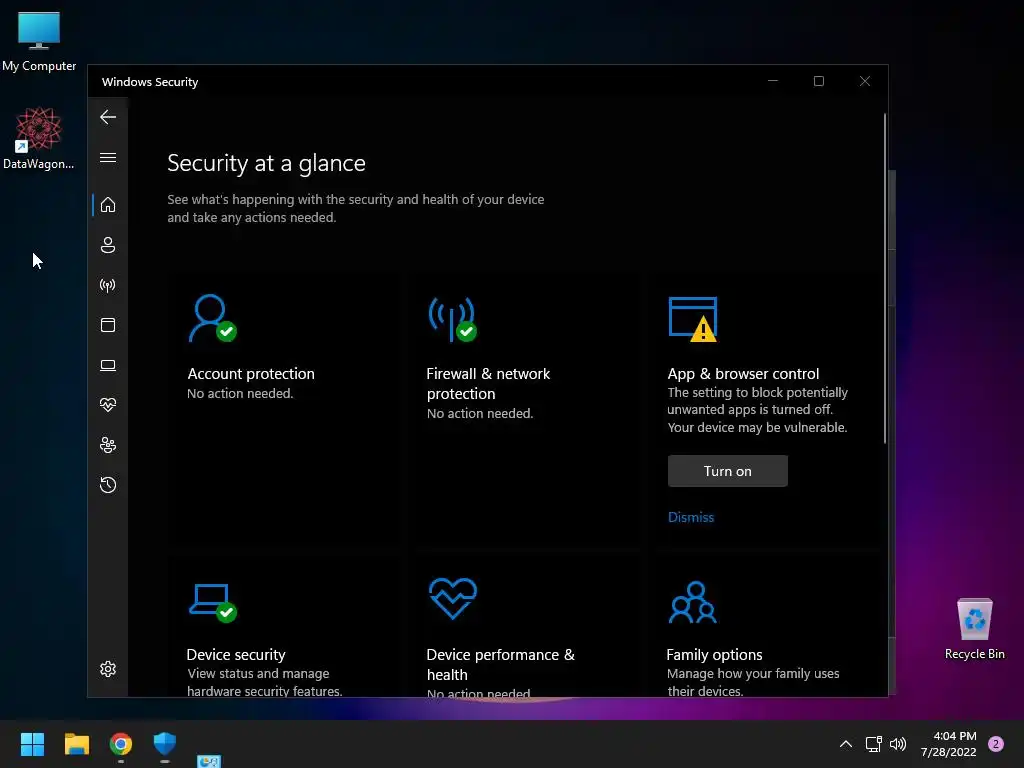1024x768 pixels.
Task: Click Windows Security shield on taskbar
Action: 165,744
